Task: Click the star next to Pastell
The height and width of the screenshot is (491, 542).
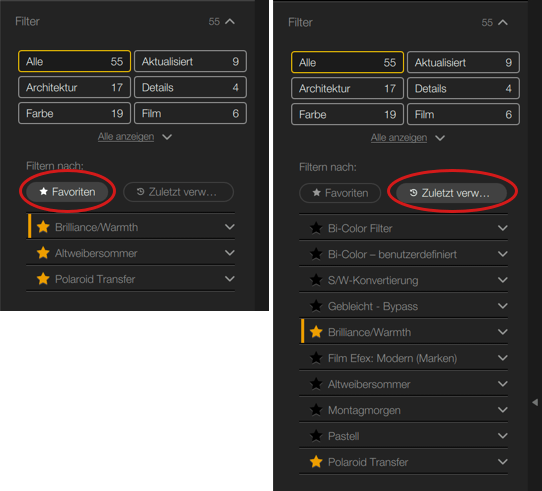Action: pyautogui.click(x=316, y=436)
